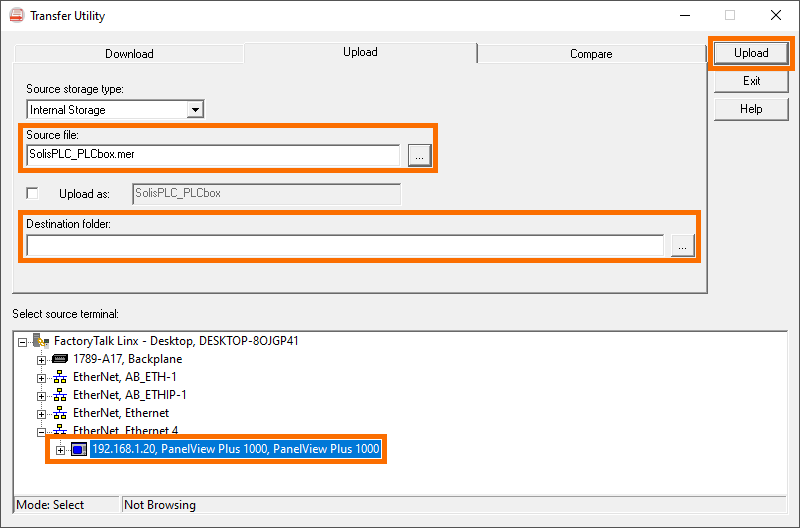Click the EtherNet, Ethernet network icon

pyautogui.click(x=60, y=413)
